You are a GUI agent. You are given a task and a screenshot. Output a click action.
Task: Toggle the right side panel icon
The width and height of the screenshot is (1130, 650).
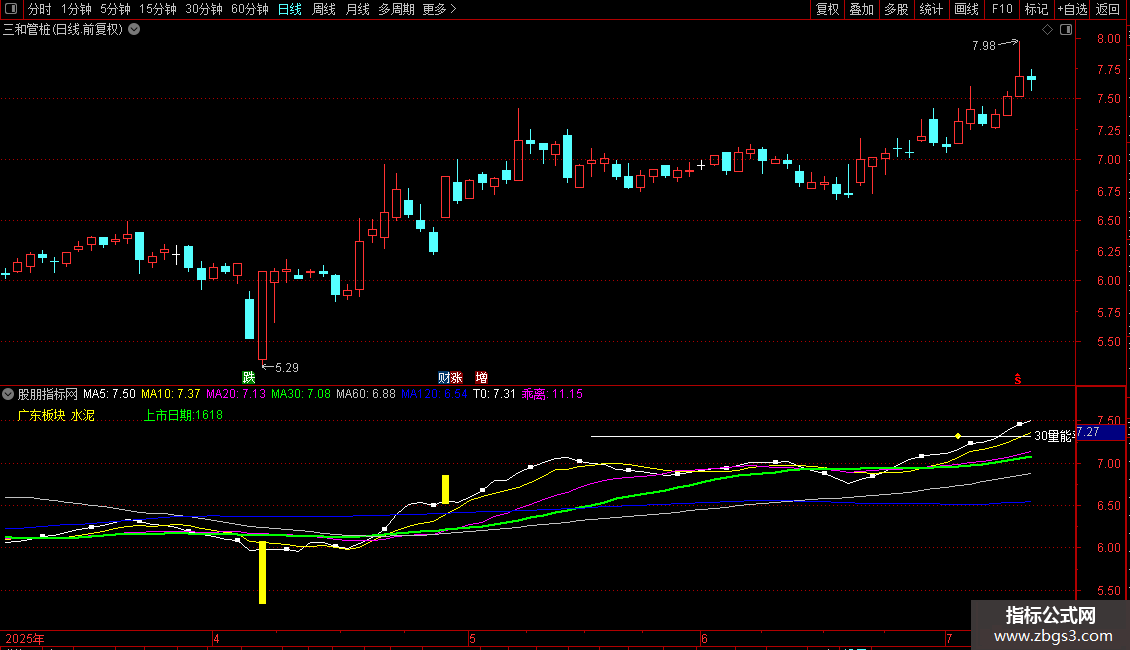pos(1066,30)
